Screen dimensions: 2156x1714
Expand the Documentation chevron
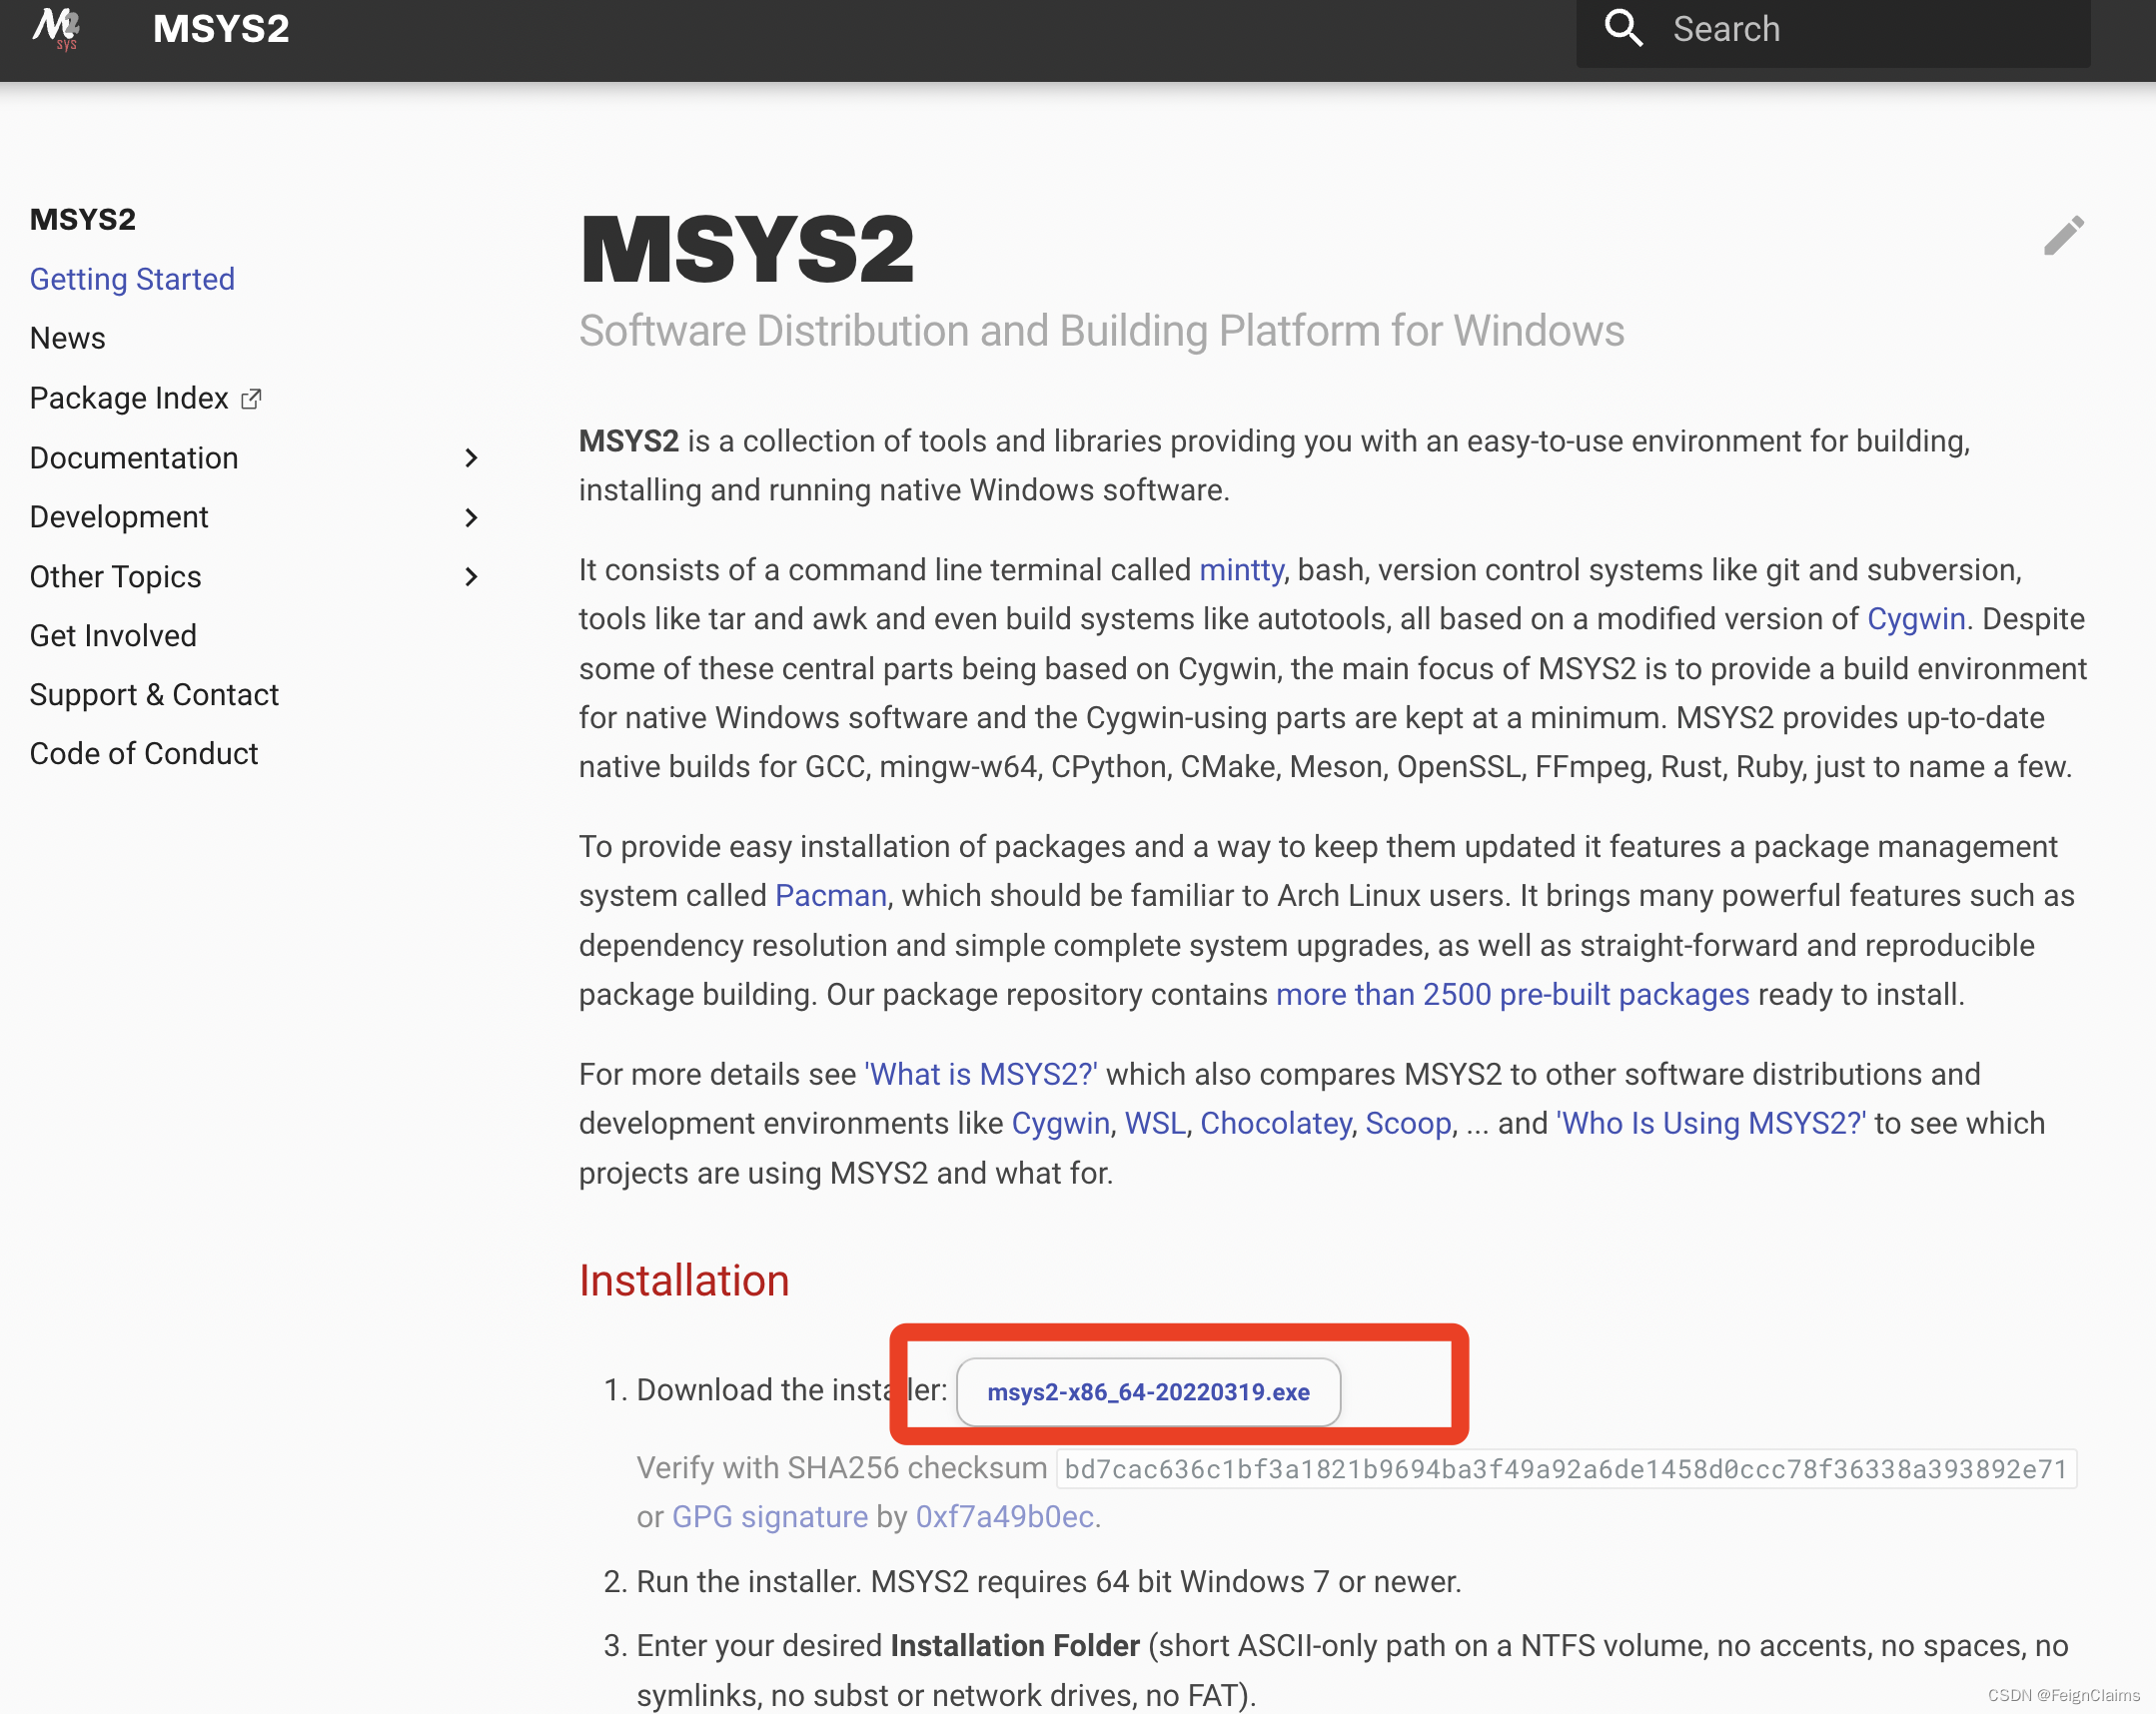point(472,458)
